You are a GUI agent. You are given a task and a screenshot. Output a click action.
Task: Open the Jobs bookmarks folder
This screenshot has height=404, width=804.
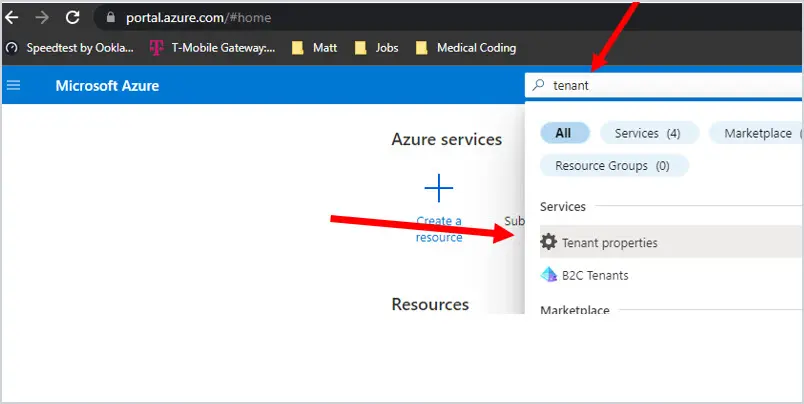click(x=377, y=48)
